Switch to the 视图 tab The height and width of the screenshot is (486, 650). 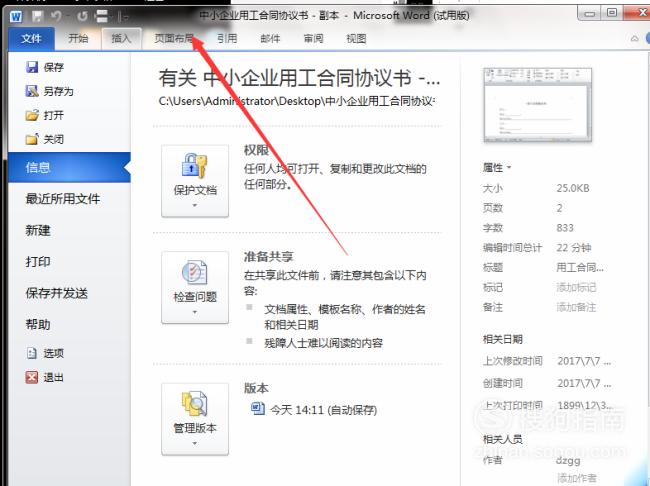(x=356, y=39)
